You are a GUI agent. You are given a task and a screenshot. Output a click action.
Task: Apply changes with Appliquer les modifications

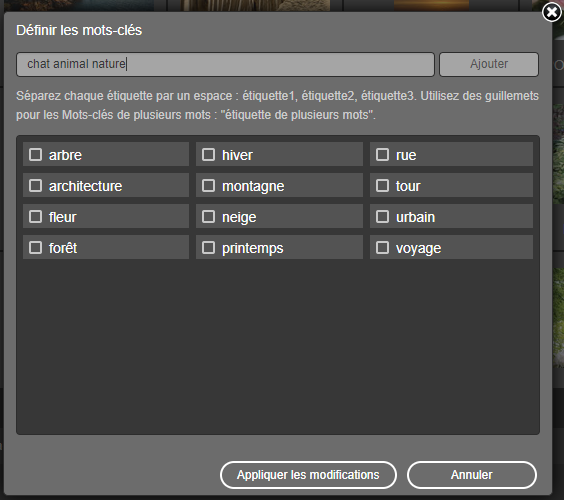click(308, 475)
